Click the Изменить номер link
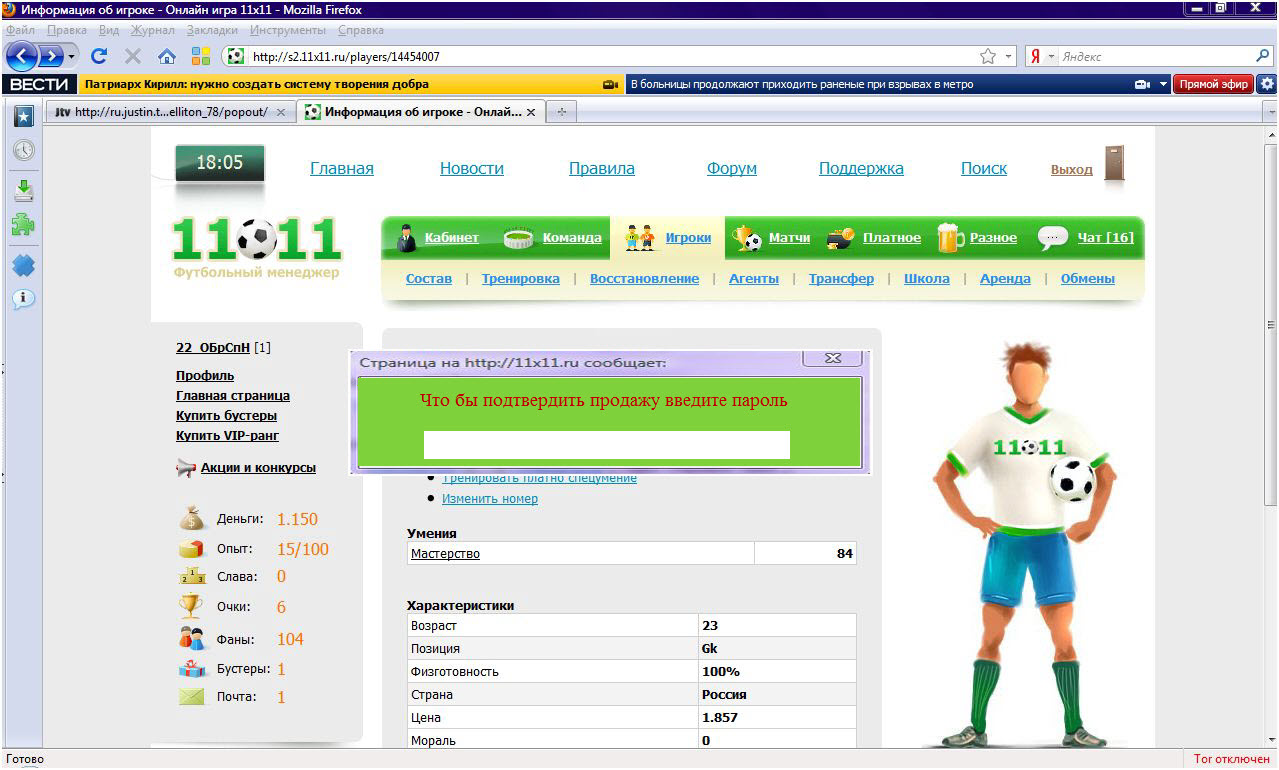Viewport: 1279px width, 770px height. [x=490, y=499]
